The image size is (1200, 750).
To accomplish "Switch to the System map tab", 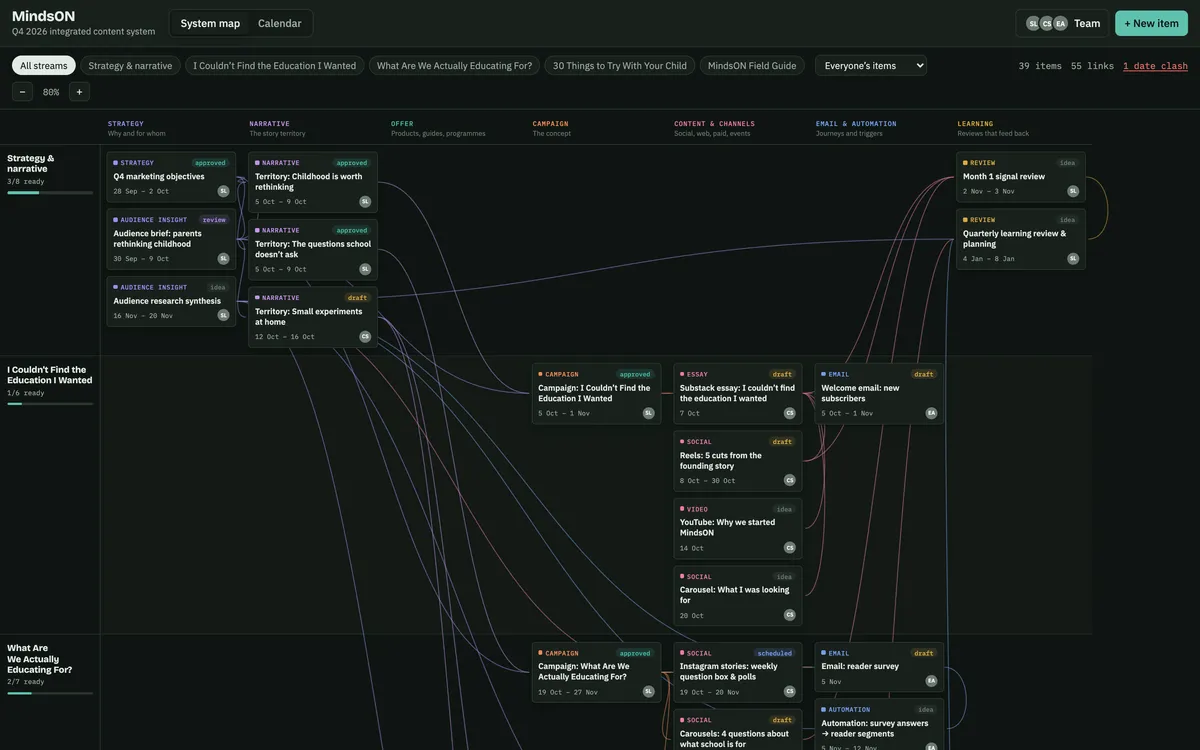I will 210,23.
